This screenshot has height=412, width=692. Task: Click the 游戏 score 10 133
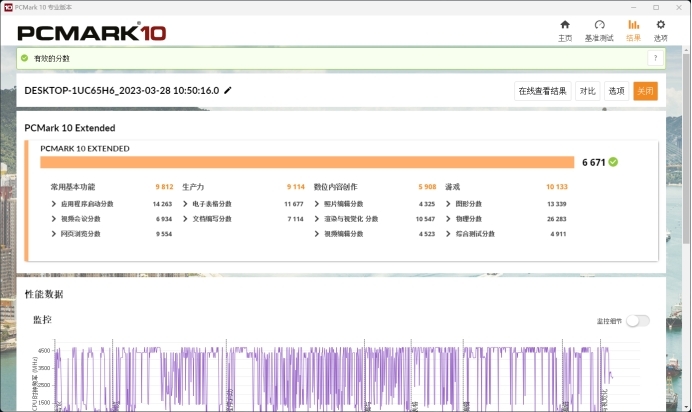click(x=557, y=187)
